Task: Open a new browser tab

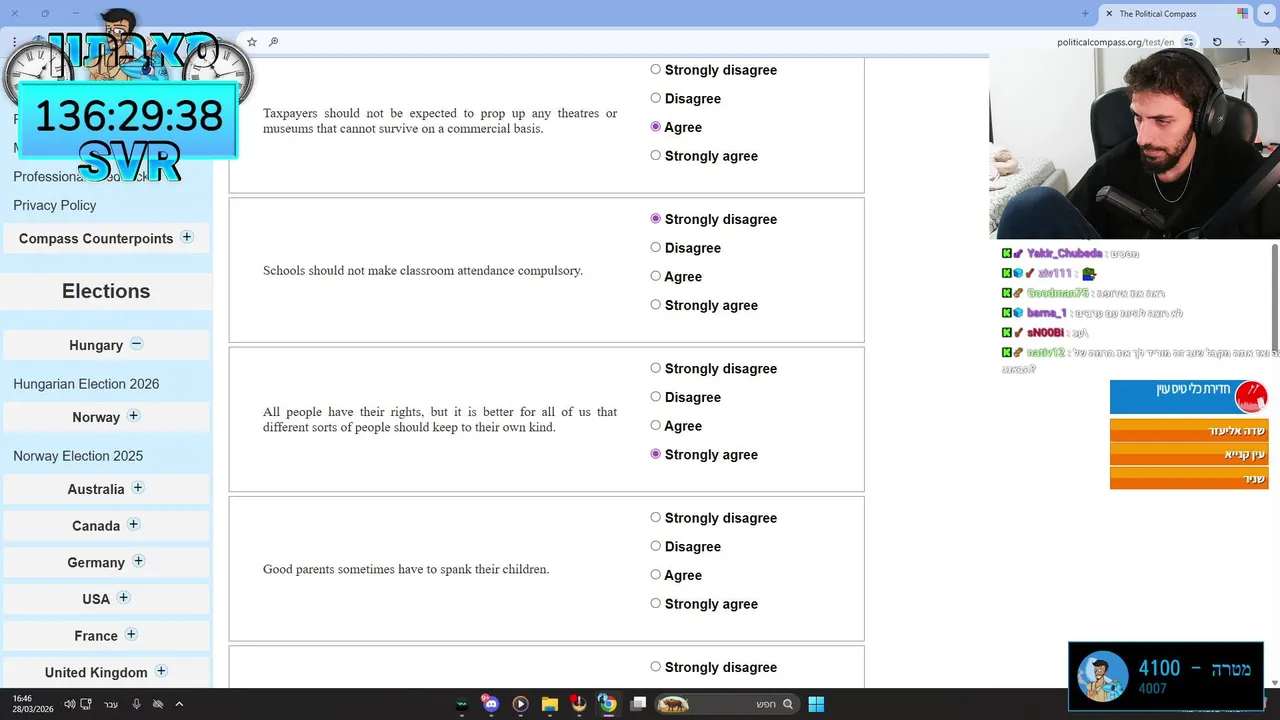Action: tap(1085, 14)
